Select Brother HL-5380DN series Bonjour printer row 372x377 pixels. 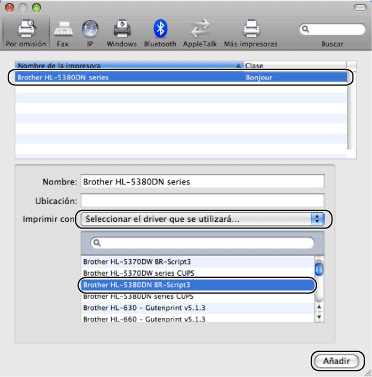pyautogui.click(x=181, y=77)
